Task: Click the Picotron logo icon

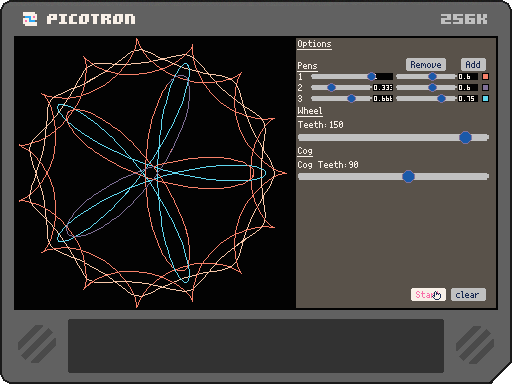Action: [30, 19]
